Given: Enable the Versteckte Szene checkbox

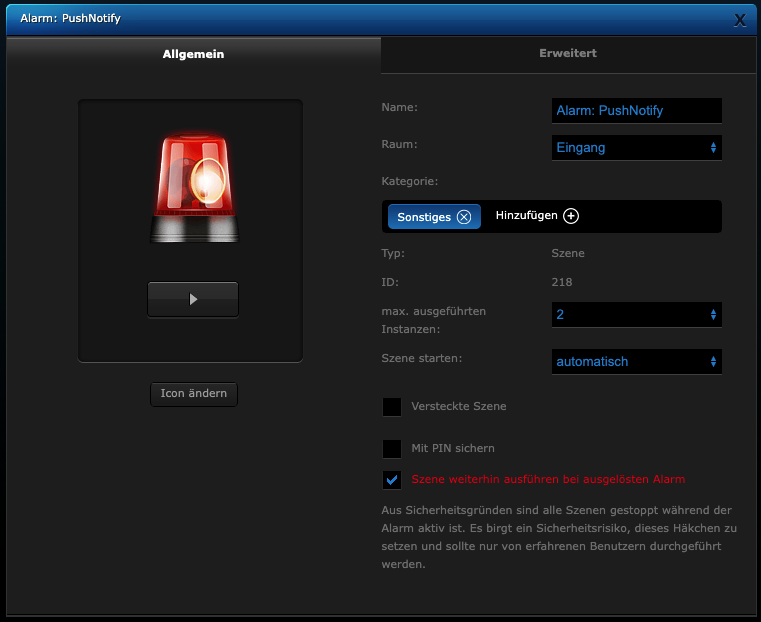Looking at the screenshot, I should (392, 407).
